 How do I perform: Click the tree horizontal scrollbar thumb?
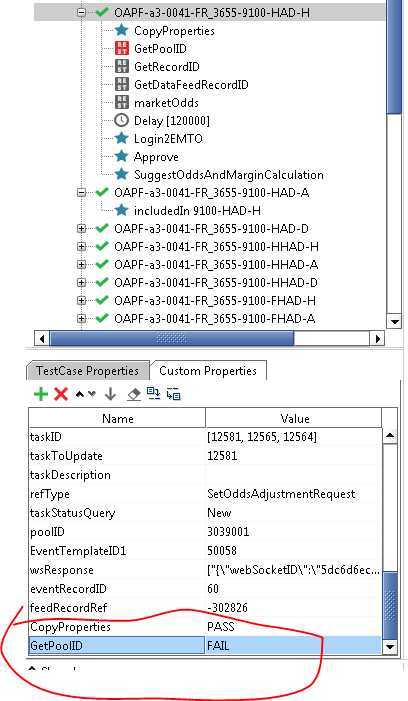click(x=172, y=338)
